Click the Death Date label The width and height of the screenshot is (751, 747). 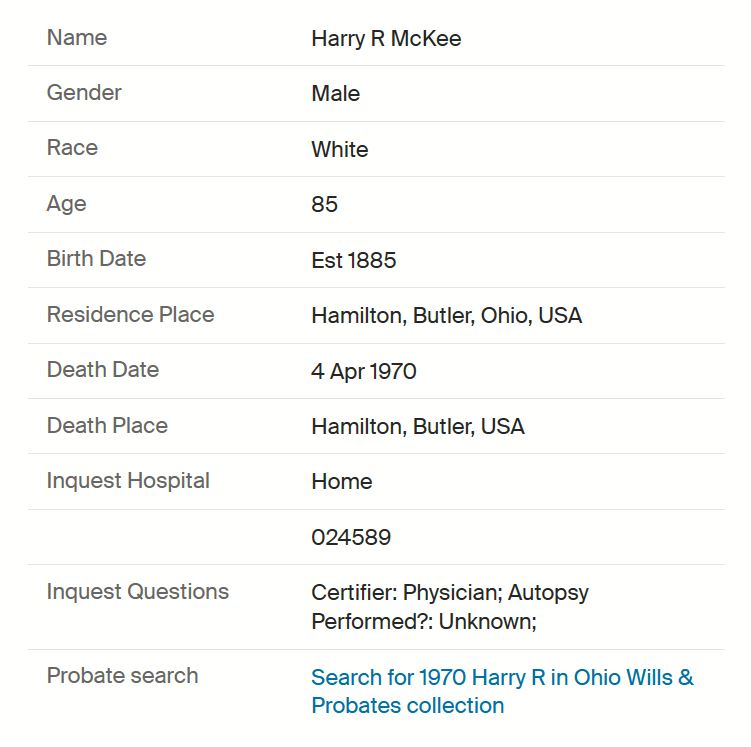tap(102, 370)
